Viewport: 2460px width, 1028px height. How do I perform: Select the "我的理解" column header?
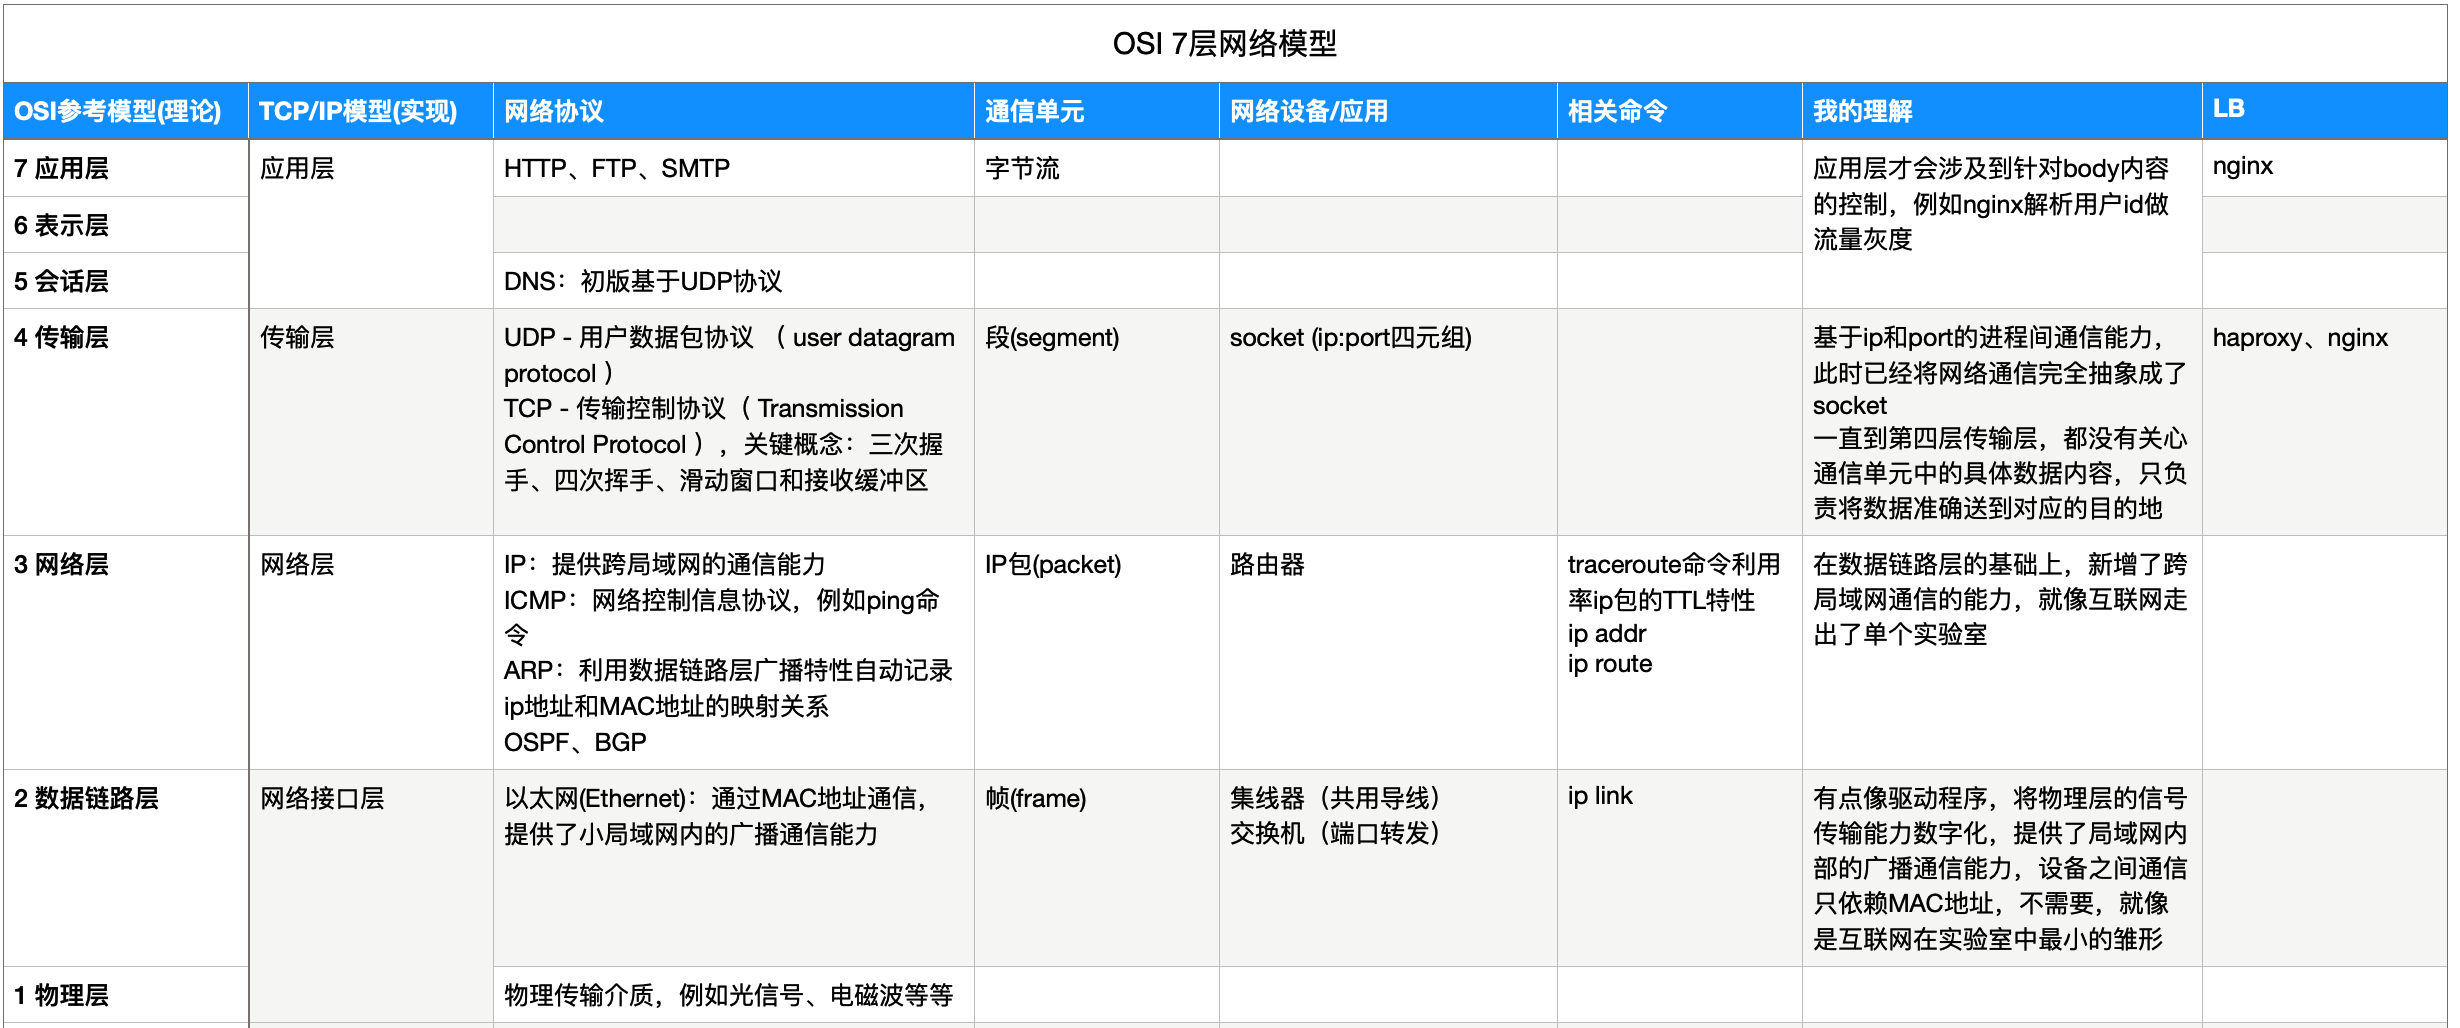1862,111
